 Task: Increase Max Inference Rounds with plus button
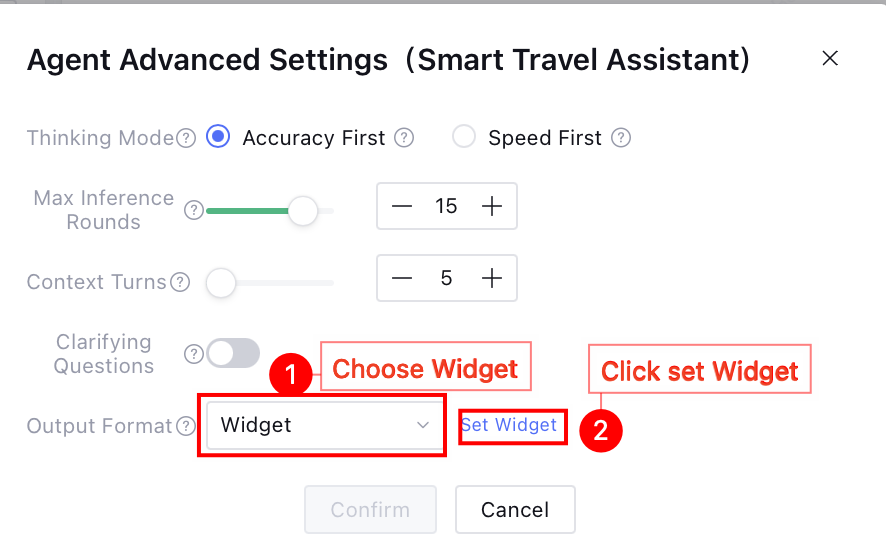coord(492,206)
